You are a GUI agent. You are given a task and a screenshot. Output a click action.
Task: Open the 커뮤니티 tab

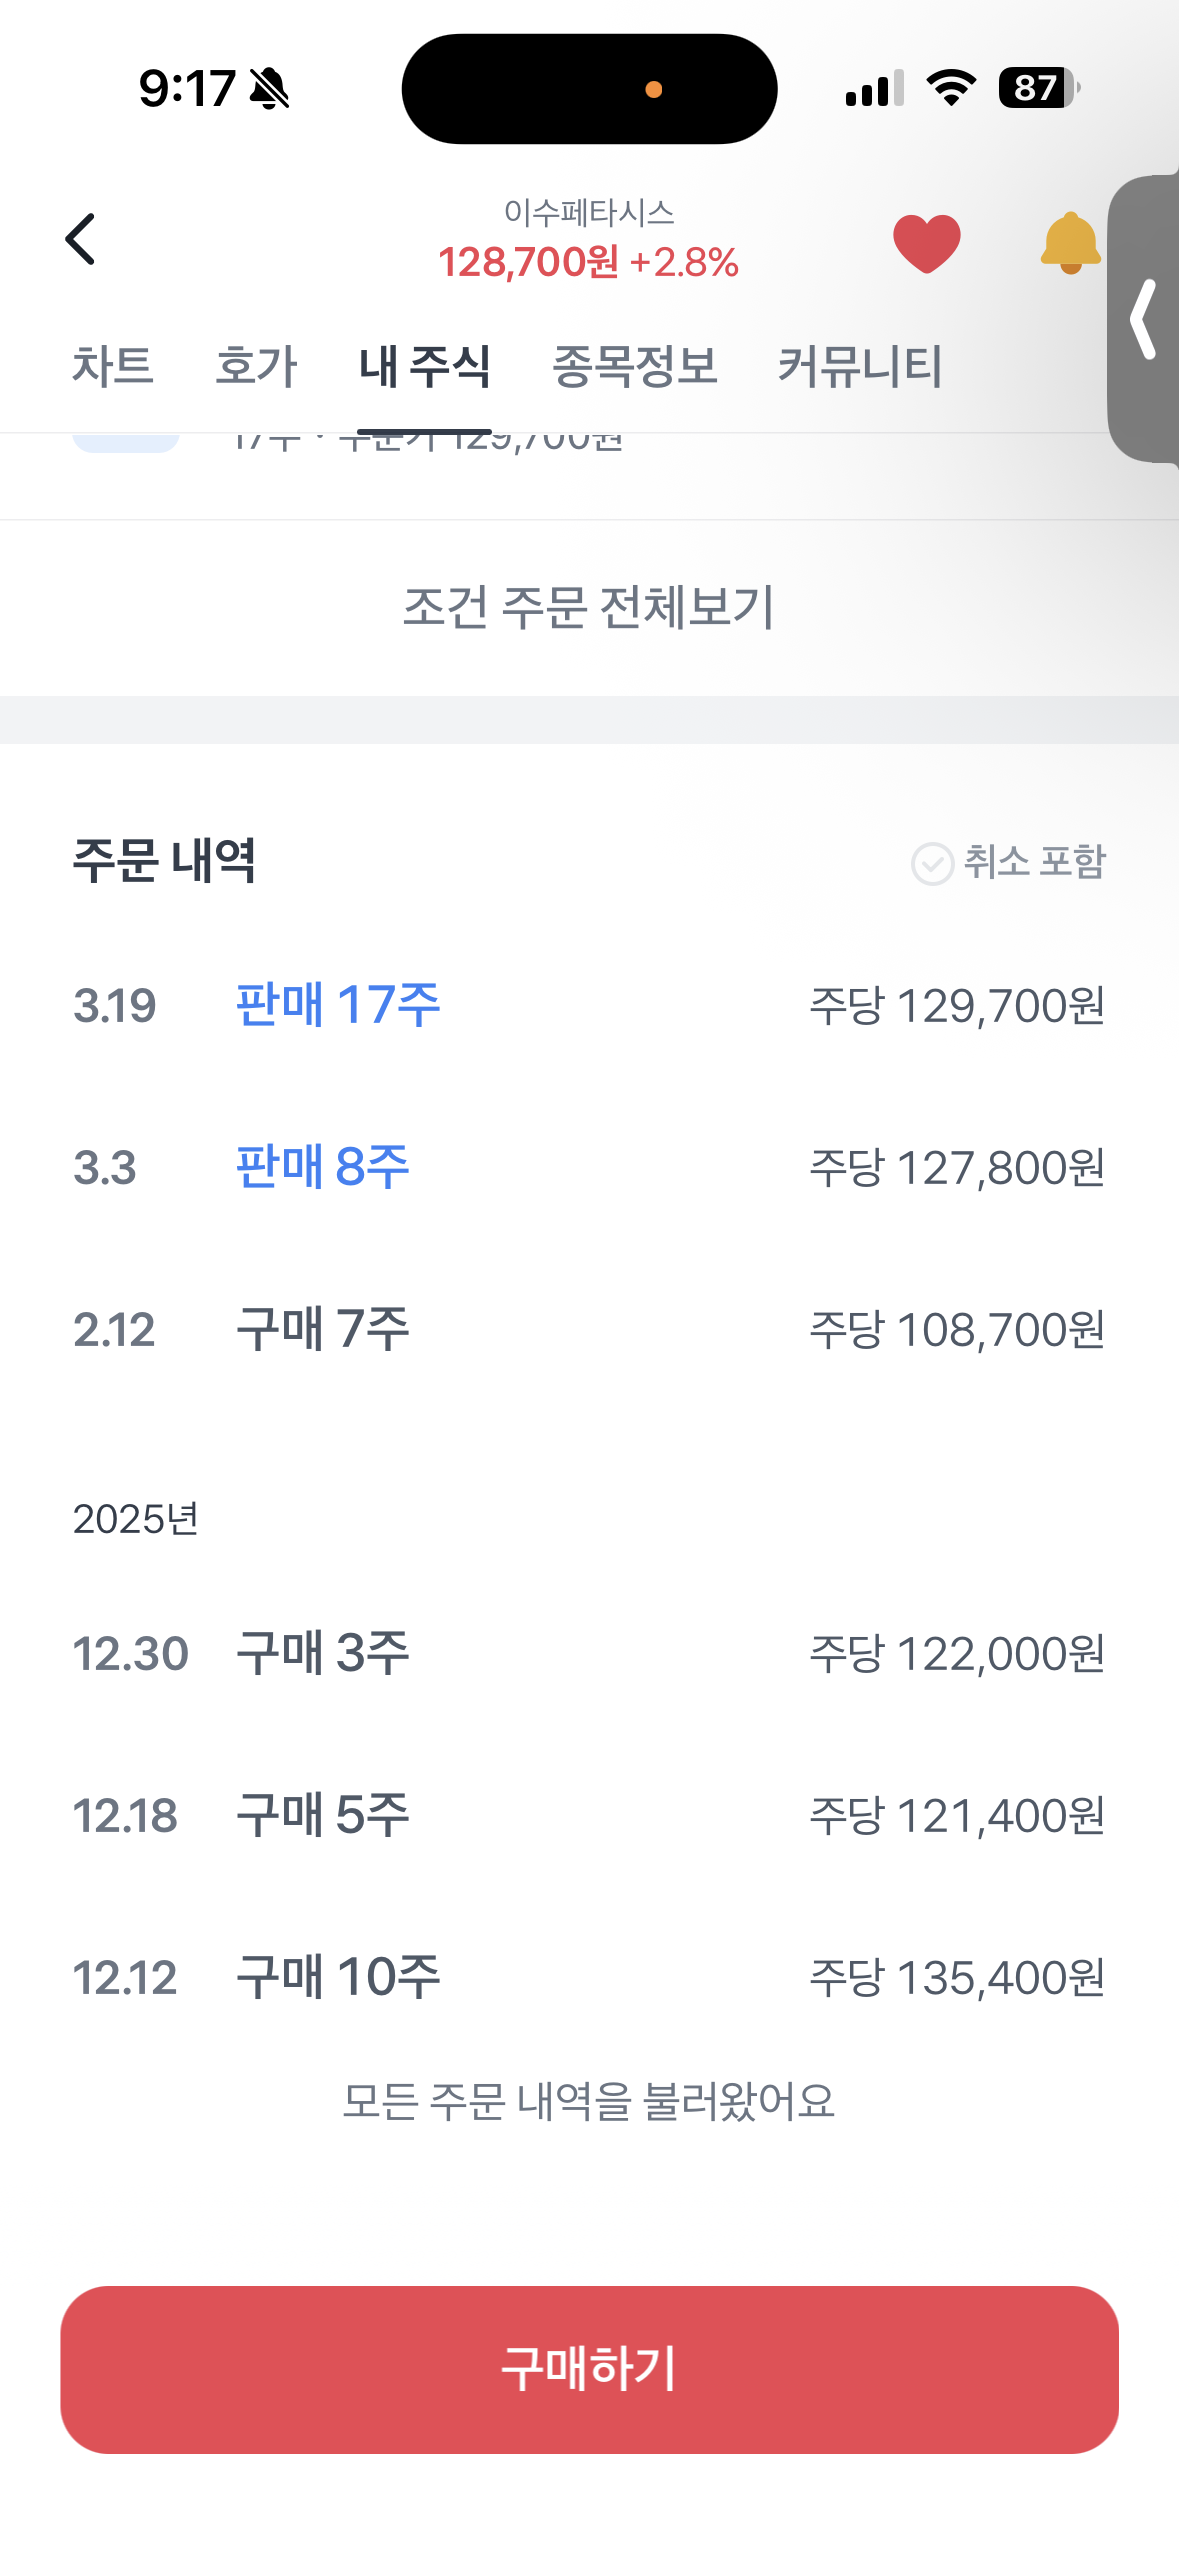pyautogui.click(x=860, y=366)
